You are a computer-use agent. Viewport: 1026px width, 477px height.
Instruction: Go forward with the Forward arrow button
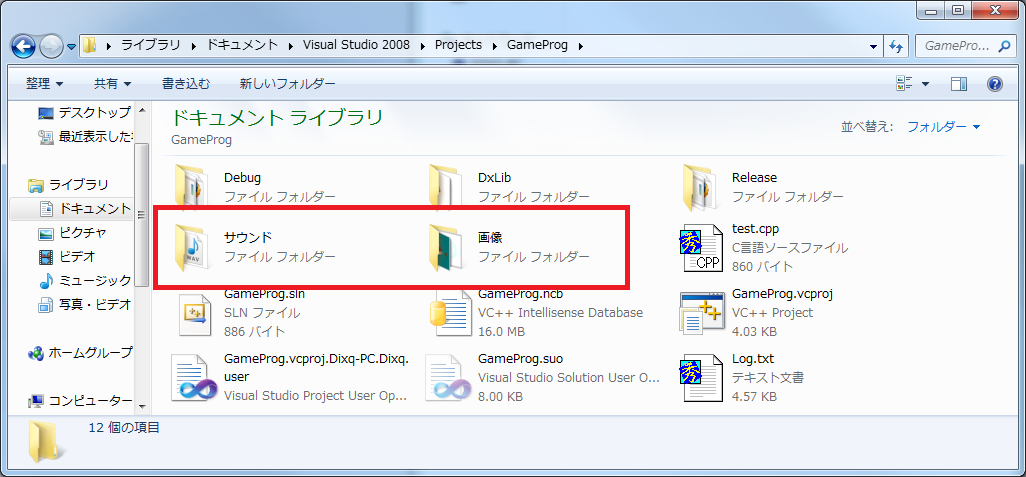(51, 46)
